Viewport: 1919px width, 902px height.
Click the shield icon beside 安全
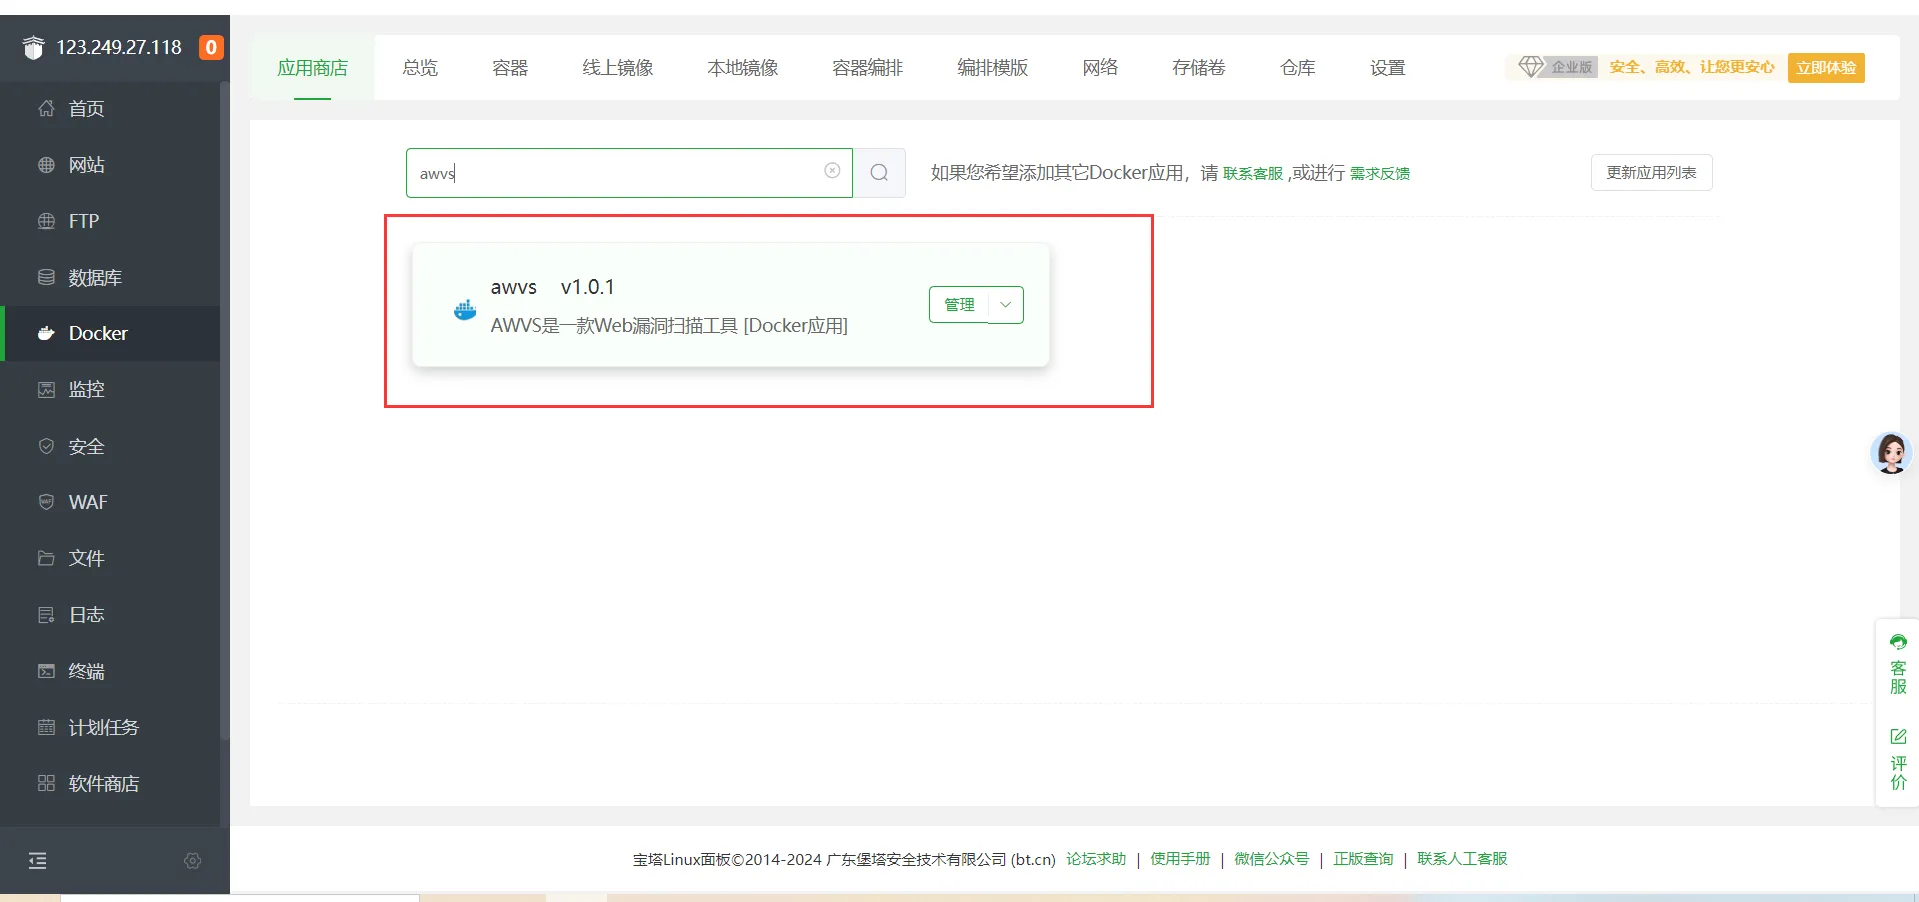tap(46, 446)
